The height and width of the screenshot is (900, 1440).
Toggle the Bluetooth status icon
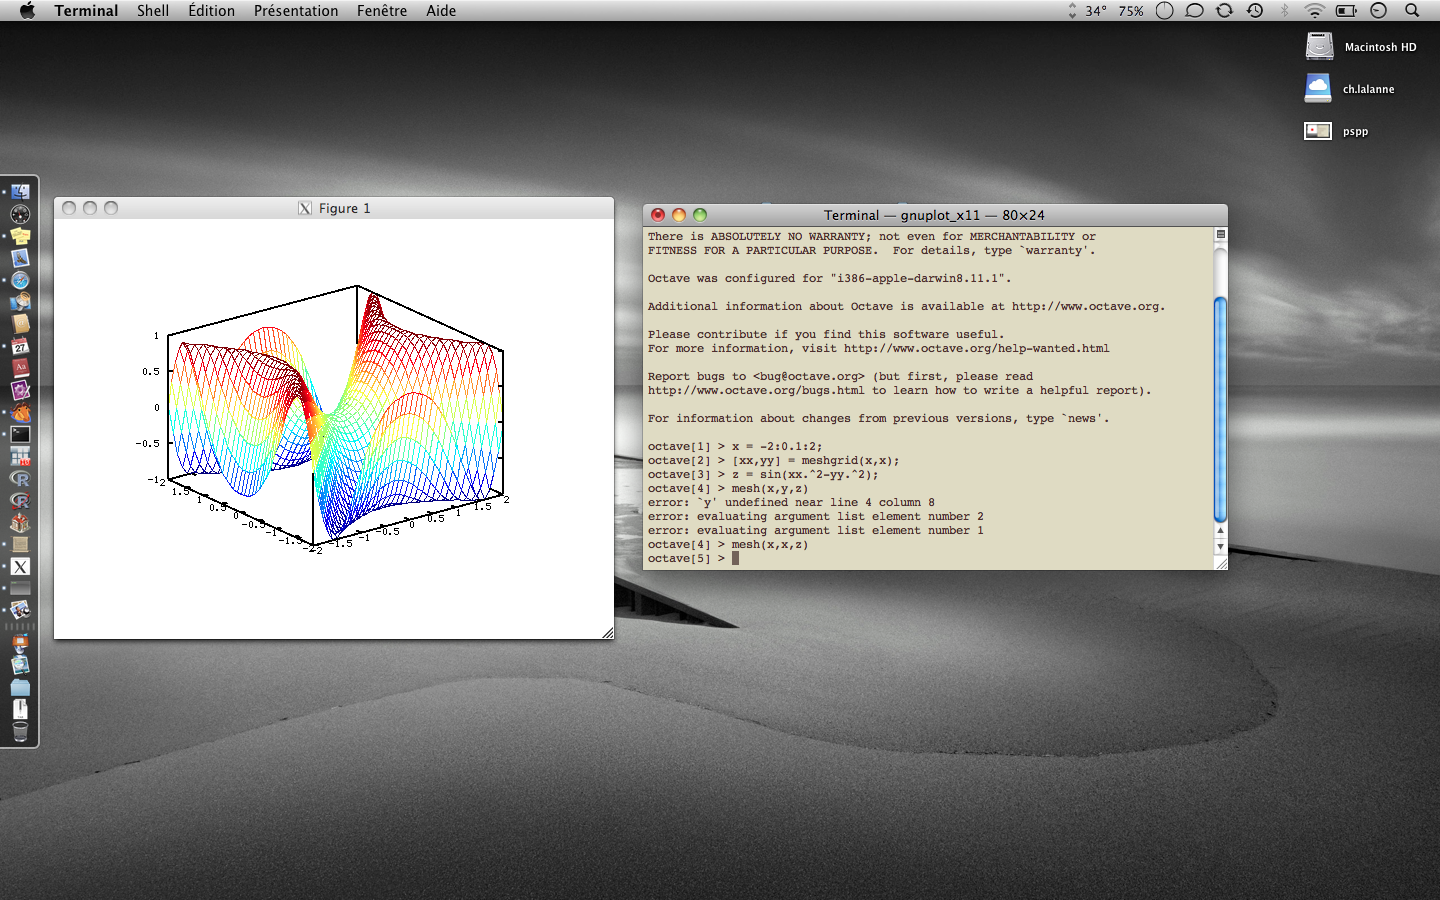(x=1285, y=11)
